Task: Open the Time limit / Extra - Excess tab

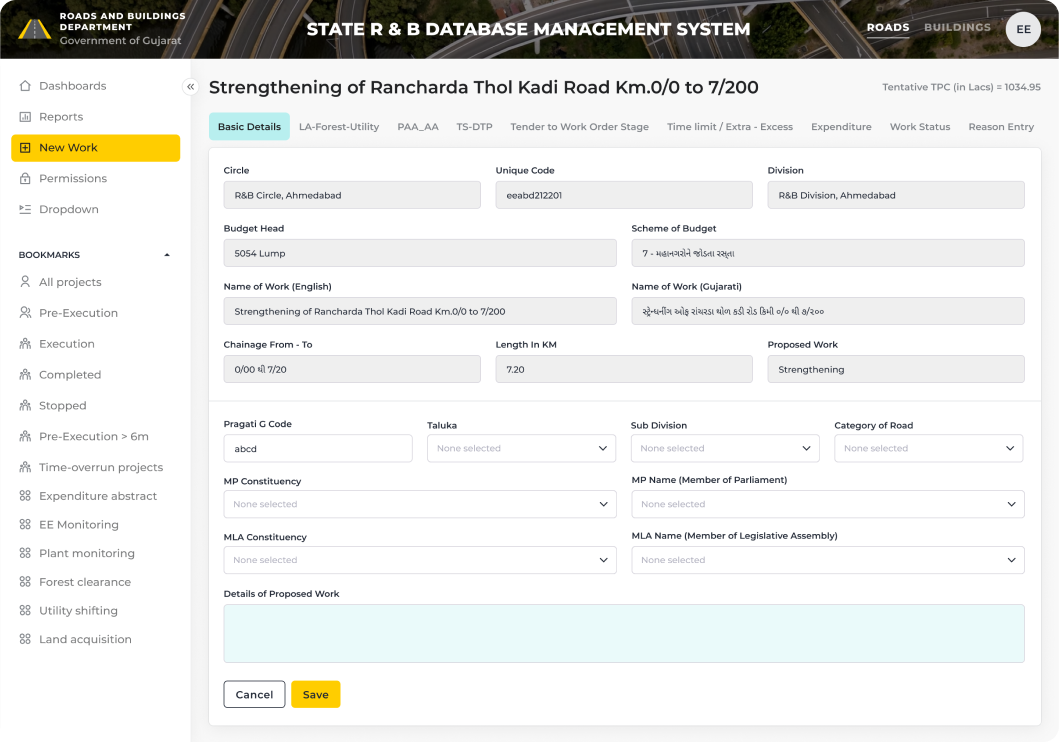Action: click(x=730, y=126)
